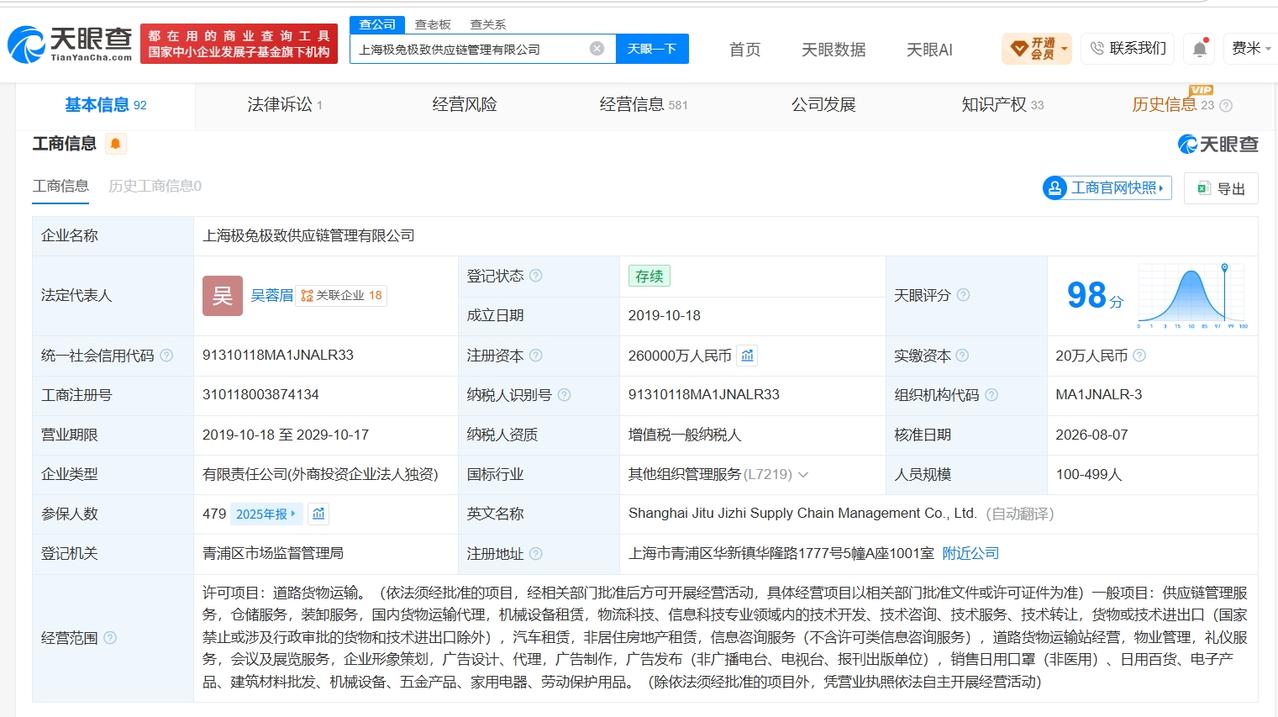1278x717 pixels.
Task: Click the bell alert next to 工商信息
Action: click(115, 144)
